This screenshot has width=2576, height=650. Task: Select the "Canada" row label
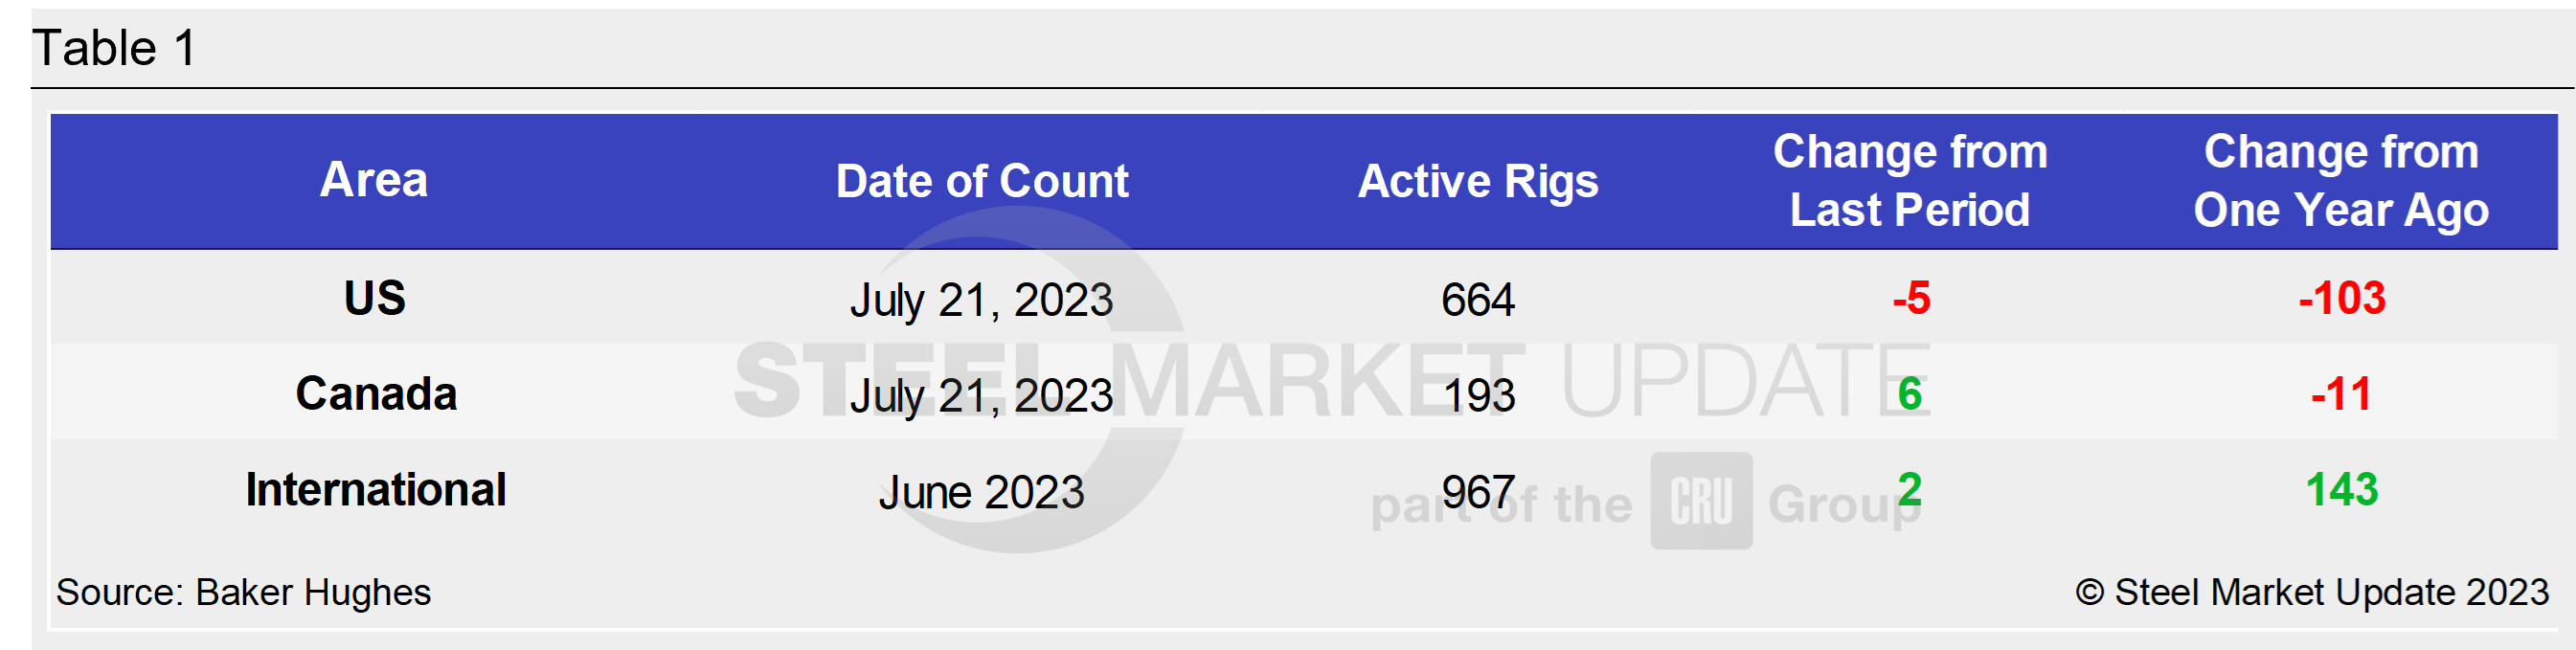(376, 394)
